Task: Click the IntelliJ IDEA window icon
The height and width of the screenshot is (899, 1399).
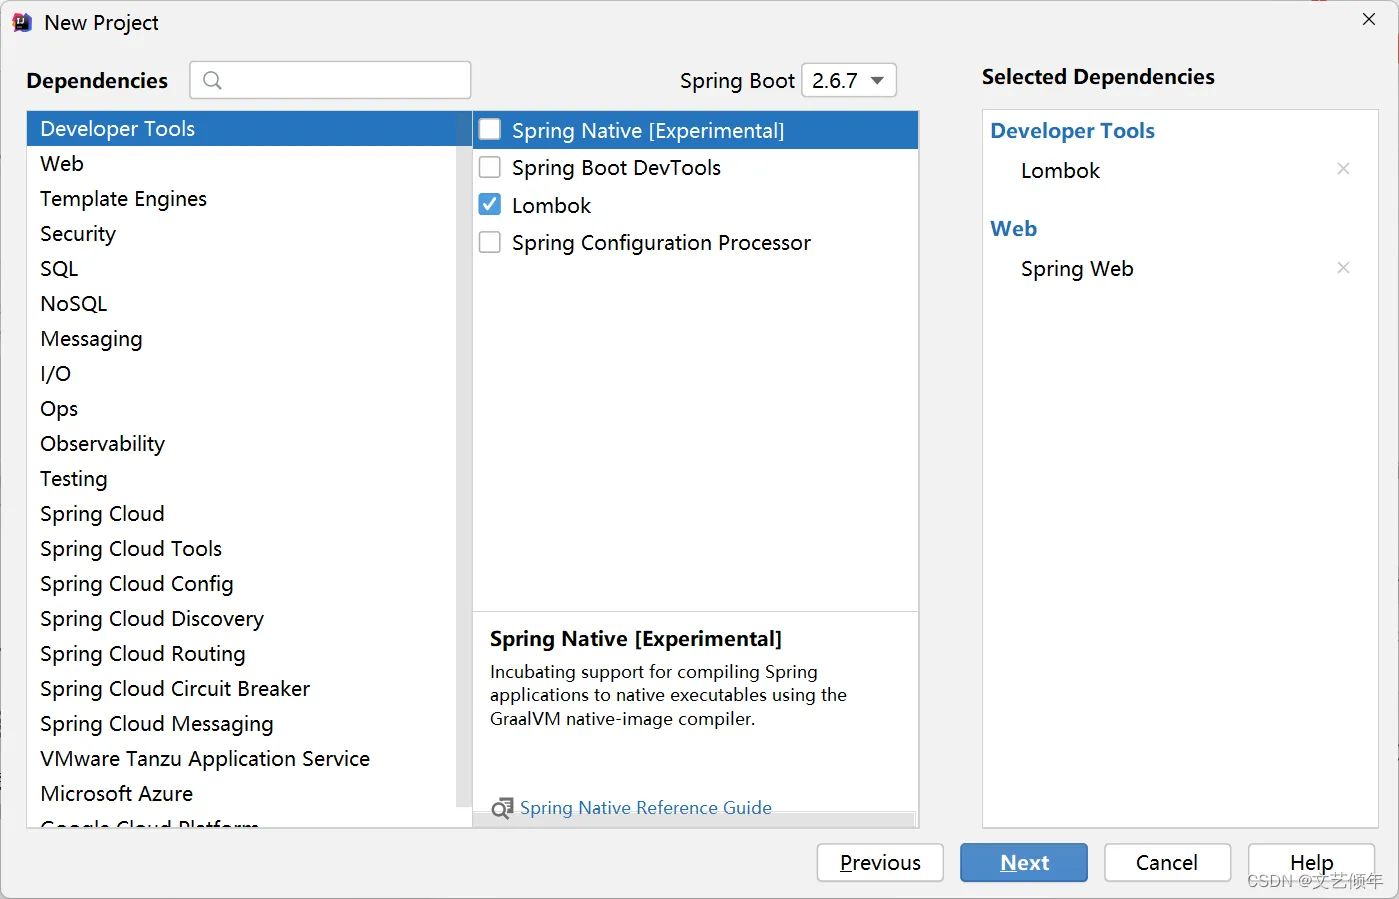Action: (22, 22)
